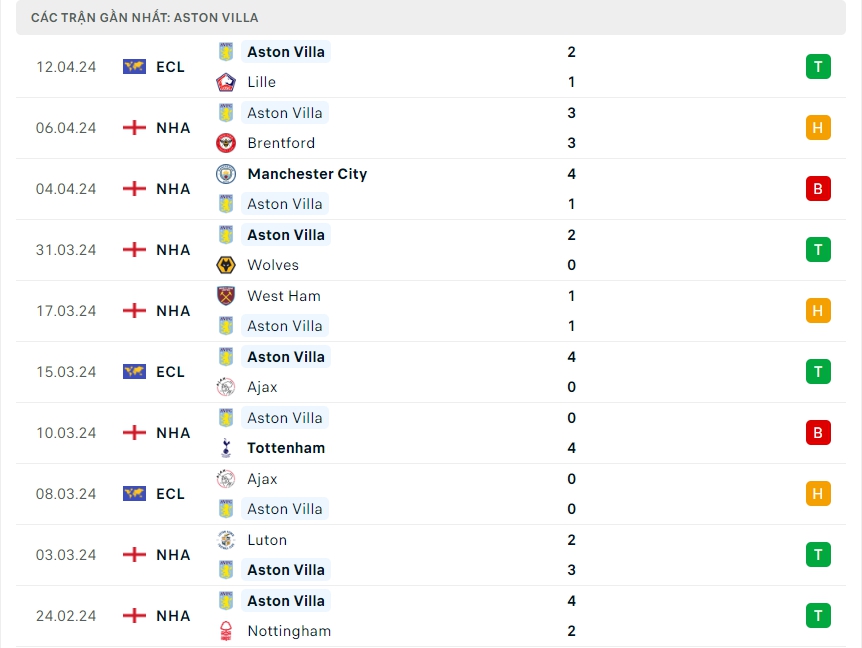This screenshot has height=648, width=862.
Task: Click England flag on 06.04.24 match
Action: tap(134, 127)
